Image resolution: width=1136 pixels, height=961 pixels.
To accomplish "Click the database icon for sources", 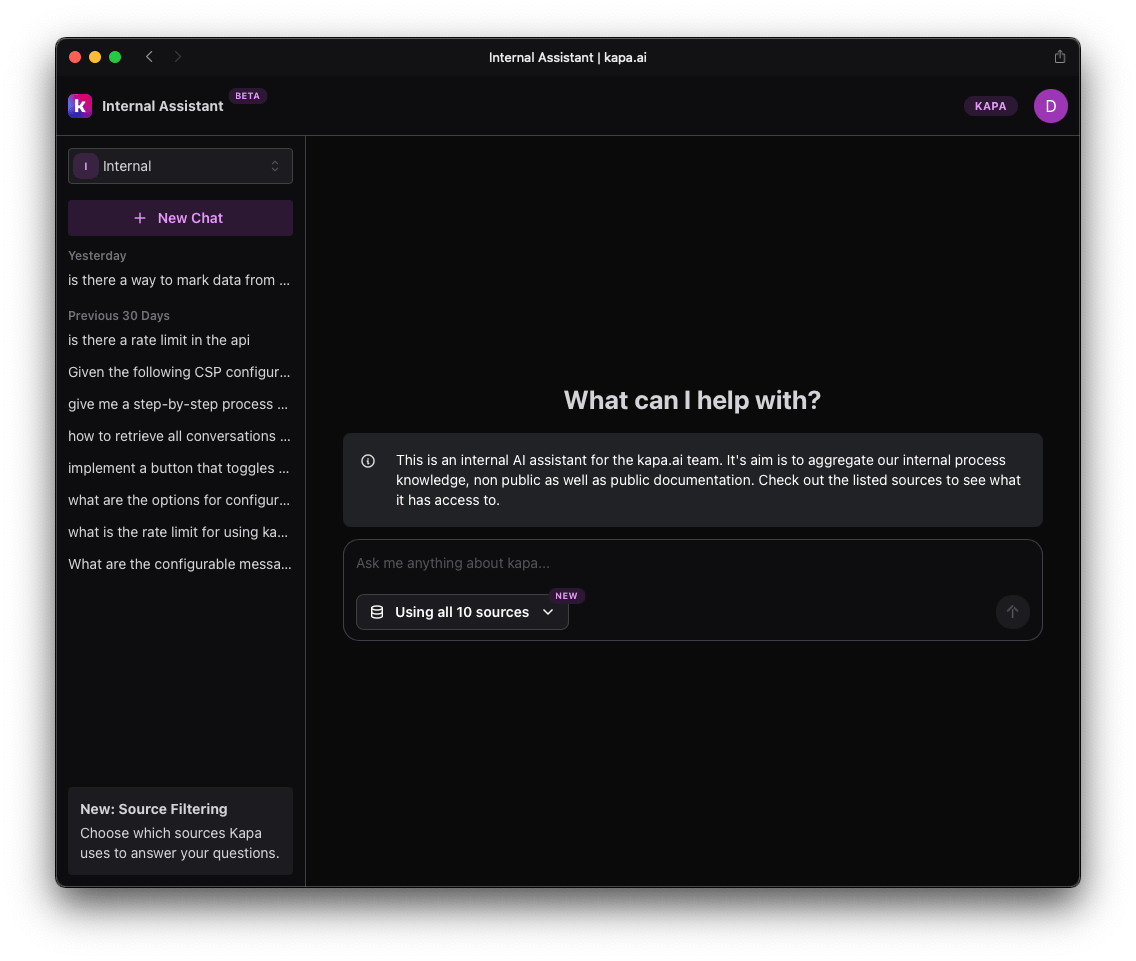I will [x=377, y=612].
